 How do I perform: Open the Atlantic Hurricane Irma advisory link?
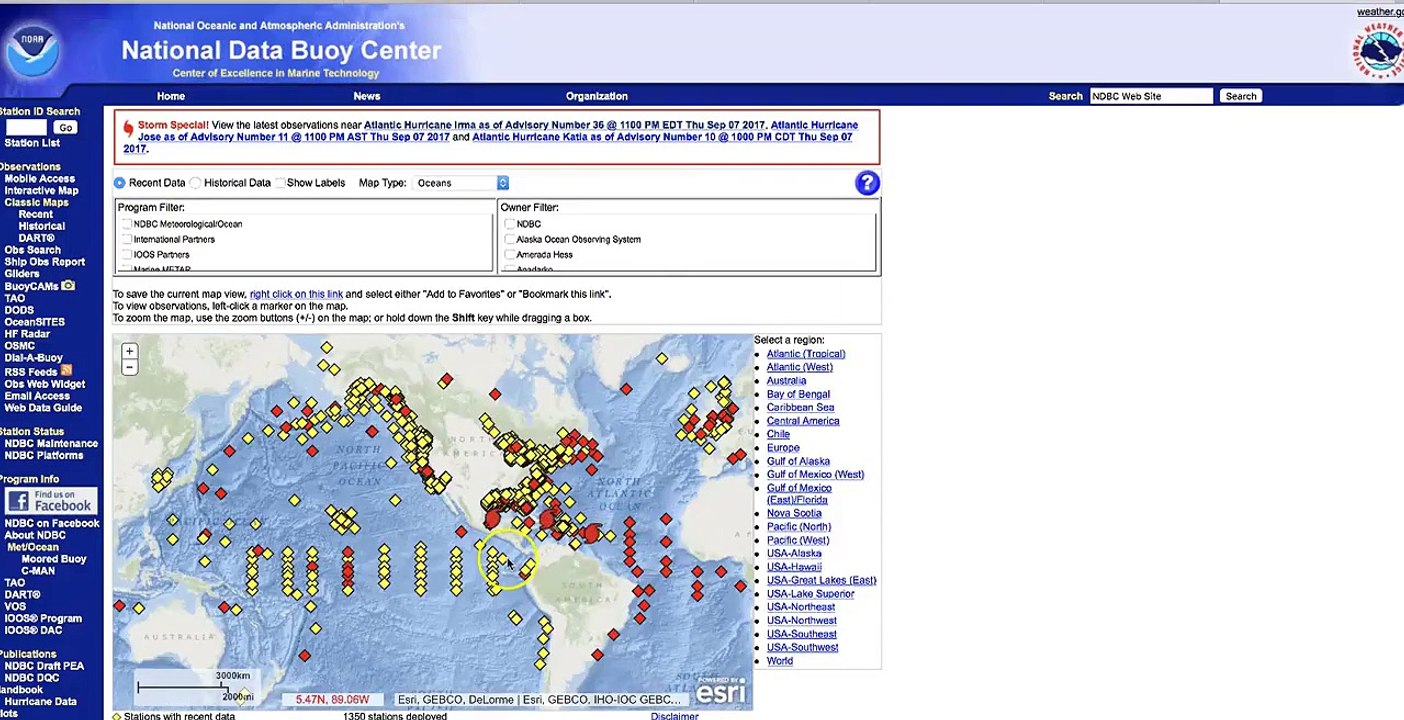(x=565, y=125)
